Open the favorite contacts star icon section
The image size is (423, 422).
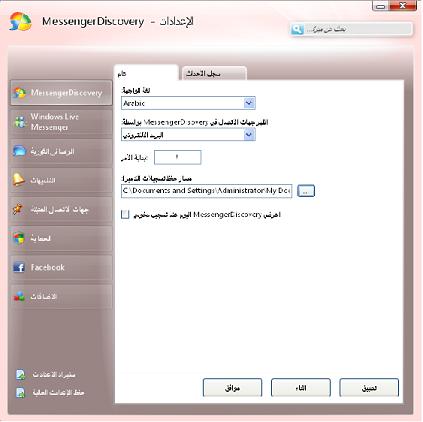(18, 209)
